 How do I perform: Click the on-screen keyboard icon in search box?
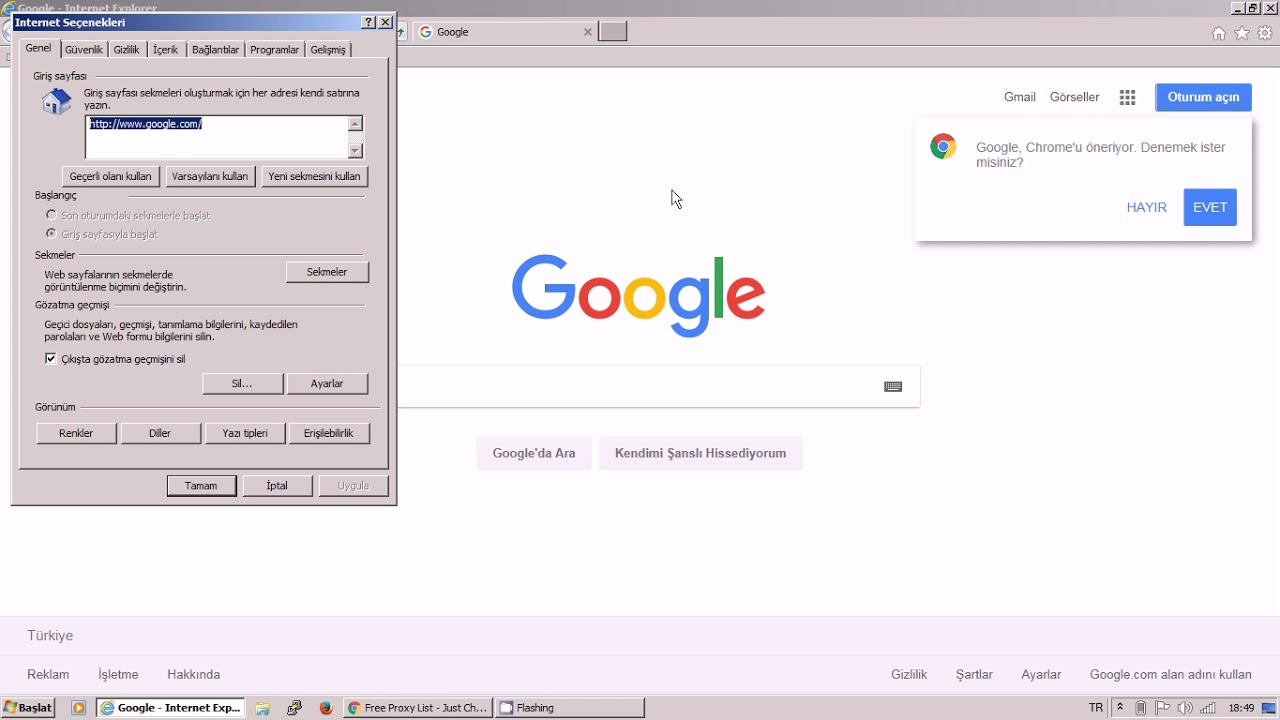pyautogui.click(x=893, y=387)
